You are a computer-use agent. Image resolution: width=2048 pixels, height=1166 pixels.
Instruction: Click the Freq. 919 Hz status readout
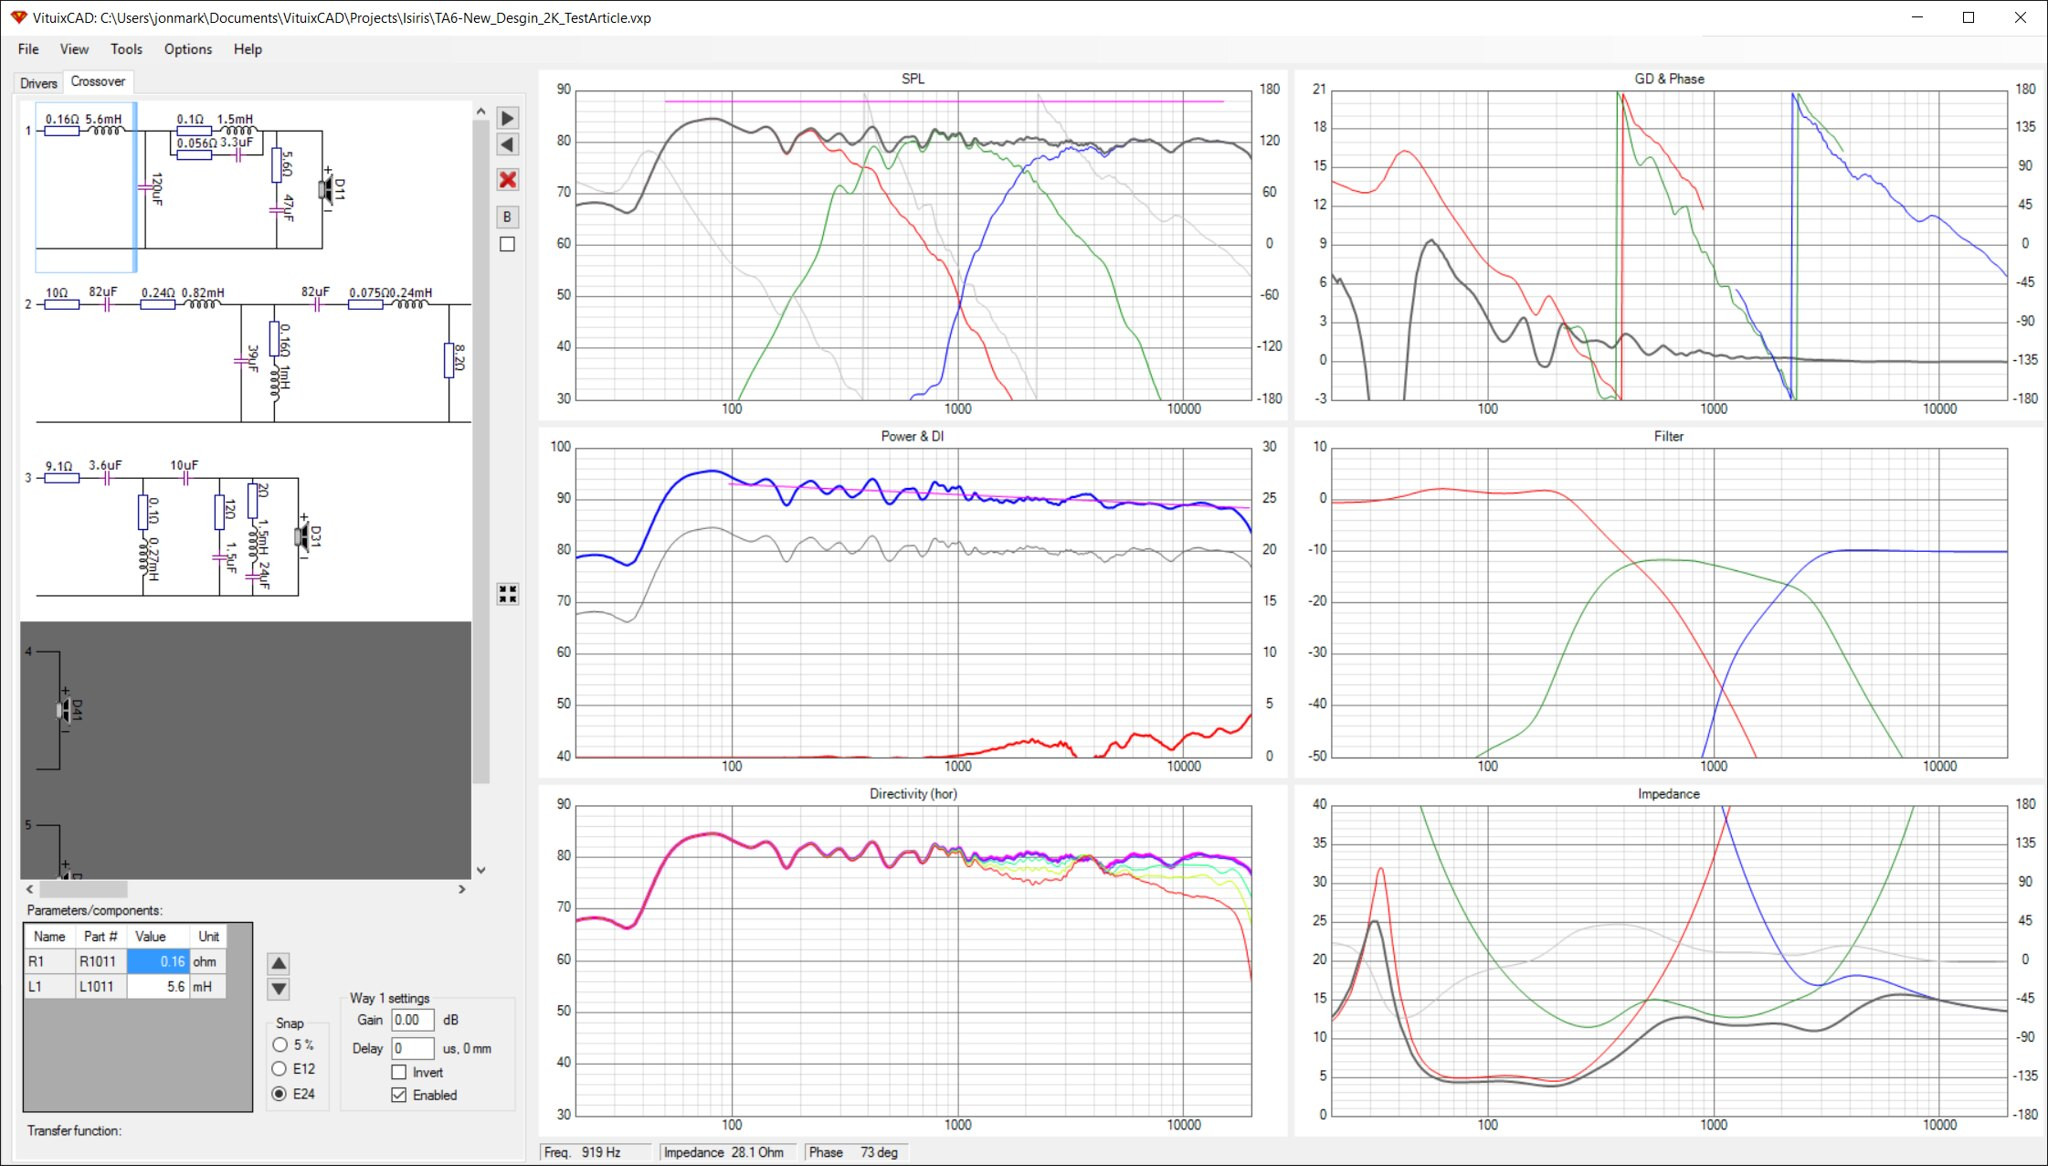(596, 1153)
